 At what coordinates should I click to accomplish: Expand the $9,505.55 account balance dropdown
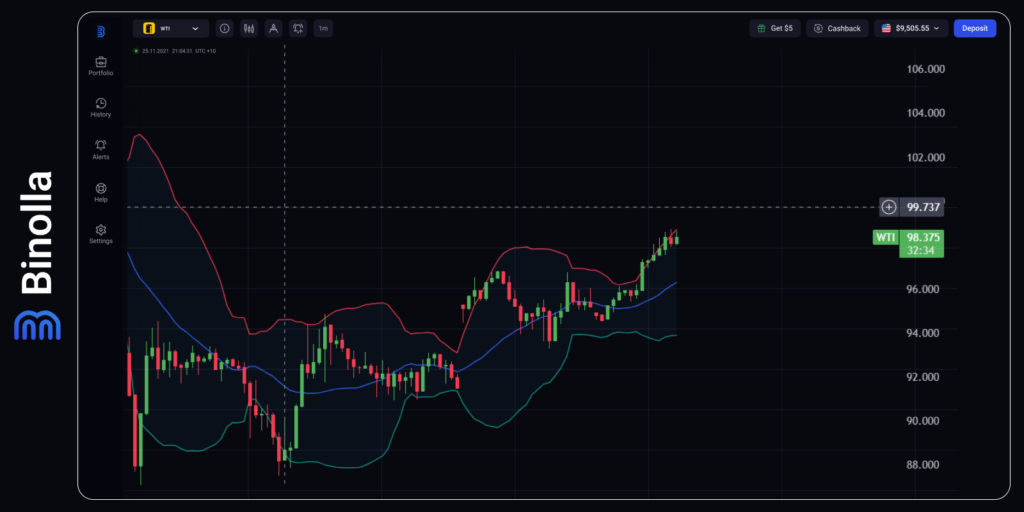[x=910, y=28]
